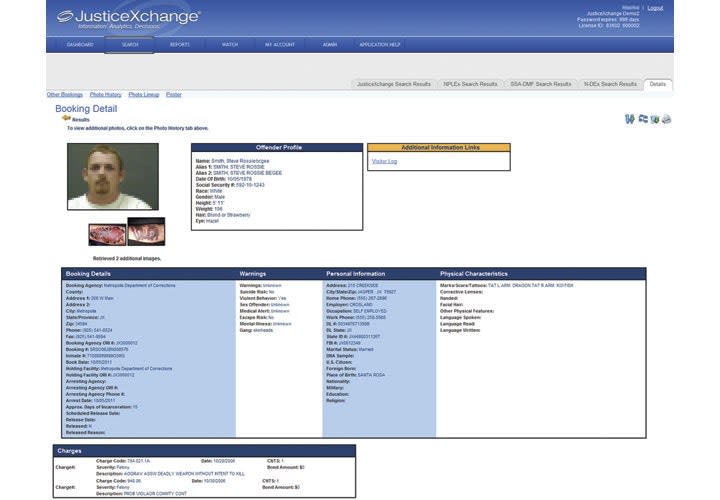This screenshot has width=720, height=500.
Task: Click the second blue toolbar icon near printer
Action: (642, 119)
